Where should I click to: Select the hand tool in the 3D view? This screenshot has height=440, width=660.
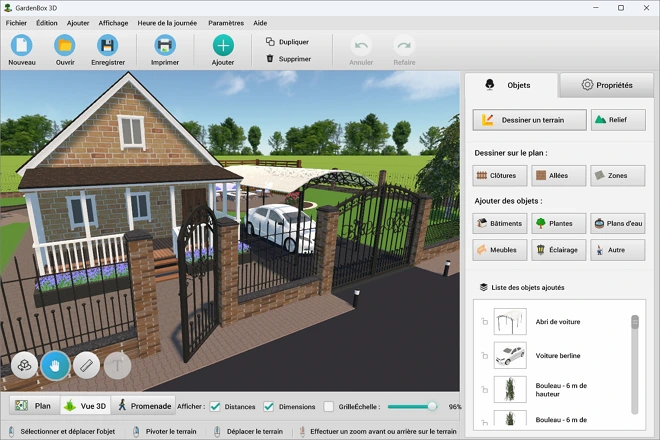tap(55, 366)
